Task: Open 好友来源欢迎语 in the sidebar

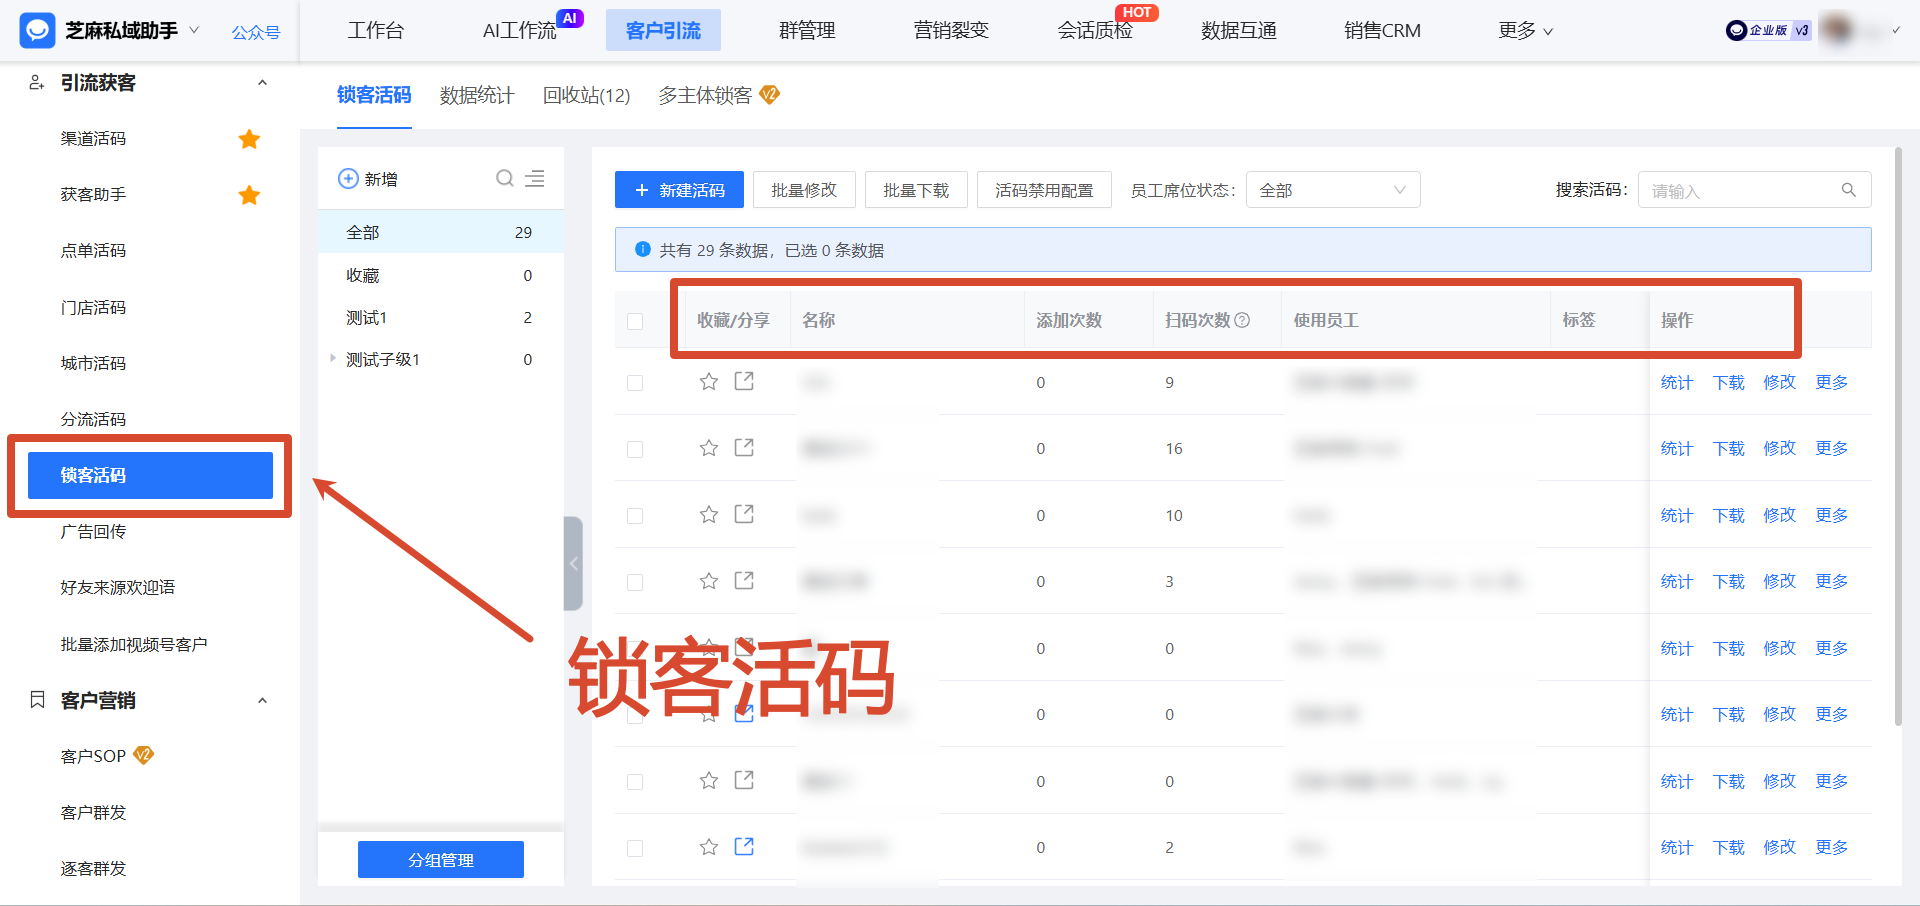Action: pos(118,587)
